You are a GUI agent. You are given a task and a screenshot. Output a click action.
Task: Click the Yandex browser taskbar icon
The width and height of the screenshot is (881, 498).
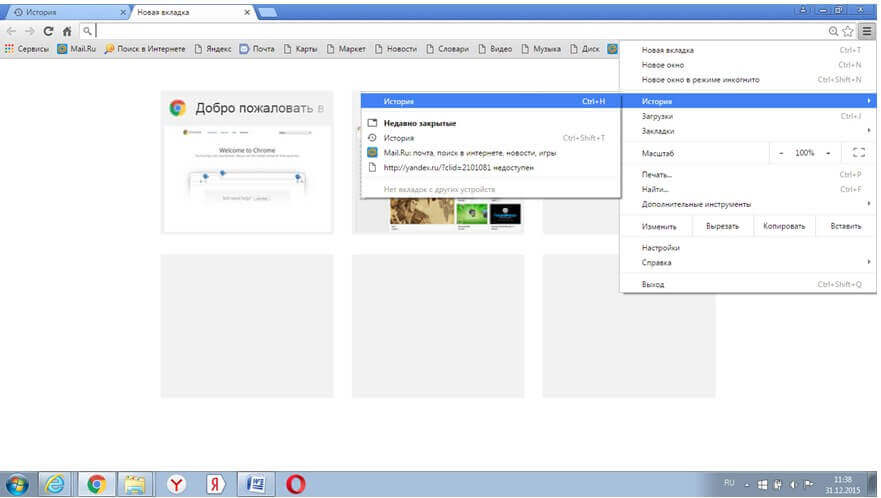coord(175,484)
